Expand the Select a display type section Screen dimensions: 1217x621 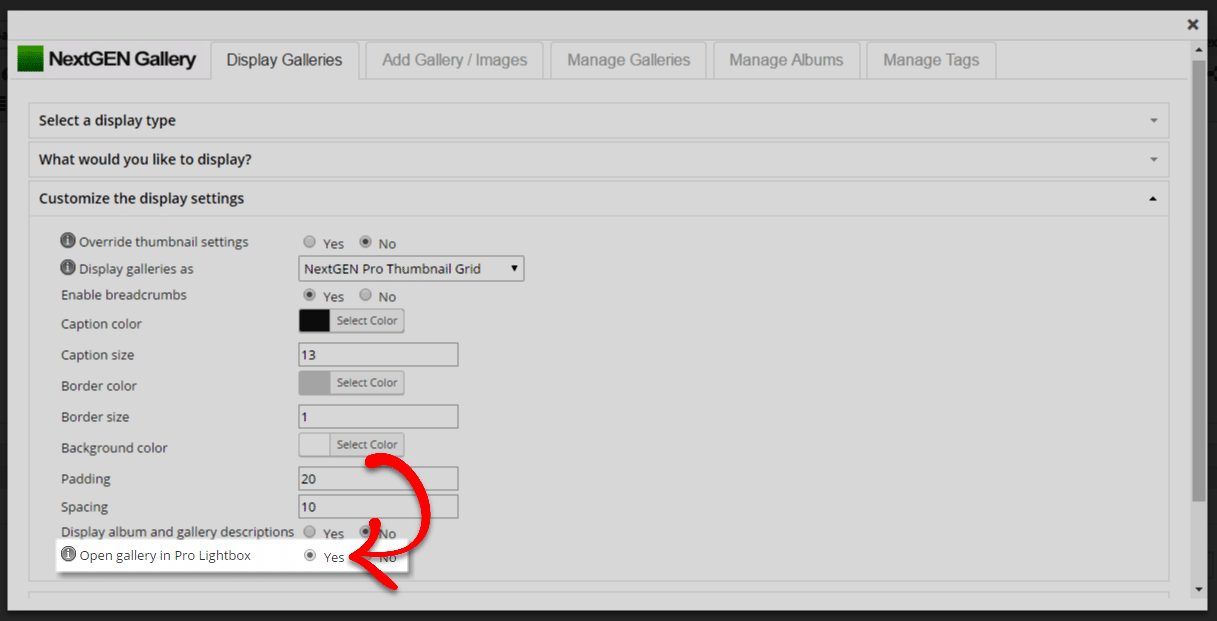point(599,121)
